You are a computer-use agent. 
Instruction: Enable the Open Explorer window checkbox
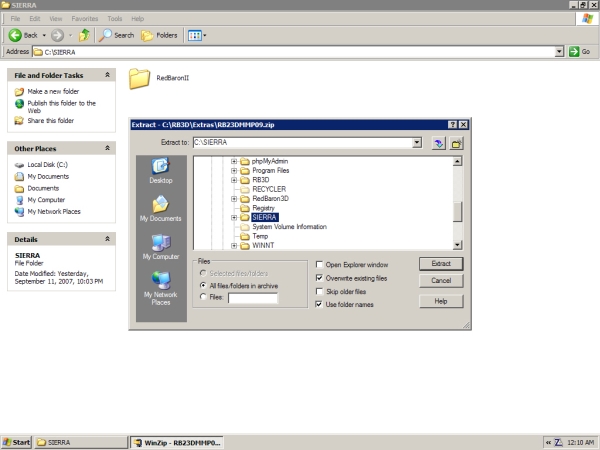pos(320,265)
